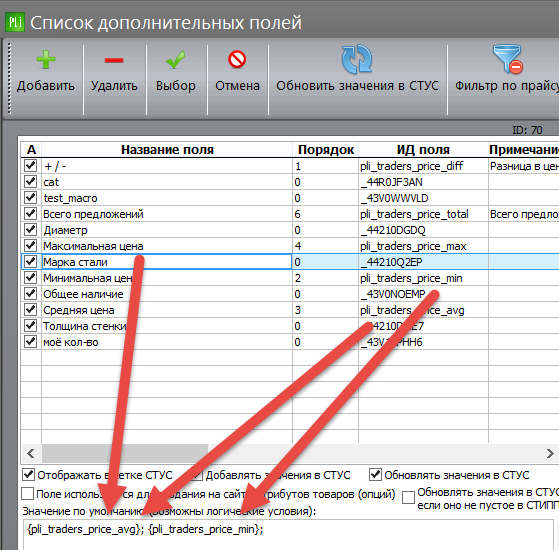The width and height of the screenshot is (559, 550).
Task: Sort by the Порядок column header
Action: coord(325,150)
